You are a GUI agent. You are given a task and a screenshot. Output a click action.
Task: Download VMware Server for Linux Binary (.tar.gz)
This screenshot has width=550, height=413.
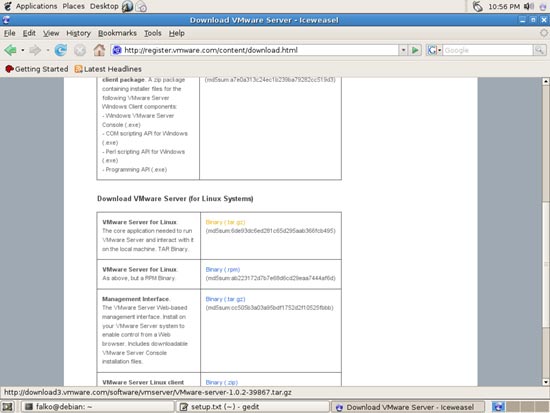(x=225, y=222)
